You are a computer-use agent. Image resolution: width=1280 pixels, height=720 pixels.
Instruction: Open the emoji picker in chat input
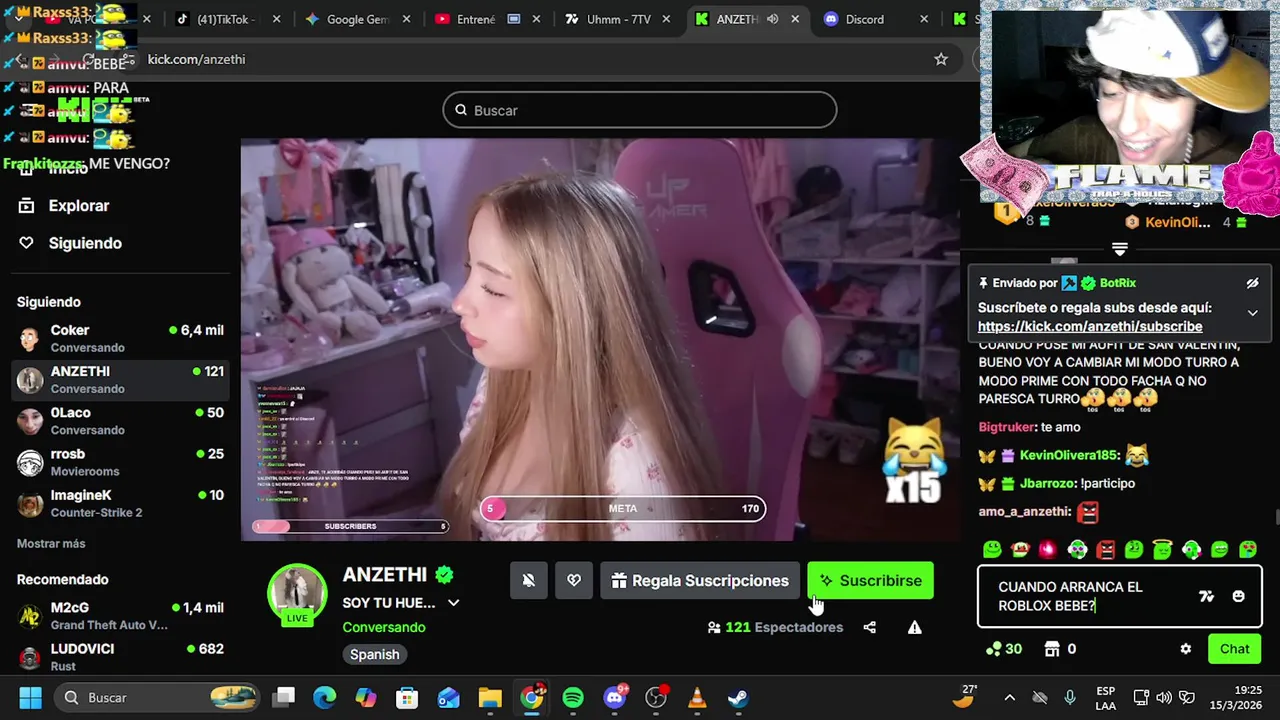coord(1239,596)
